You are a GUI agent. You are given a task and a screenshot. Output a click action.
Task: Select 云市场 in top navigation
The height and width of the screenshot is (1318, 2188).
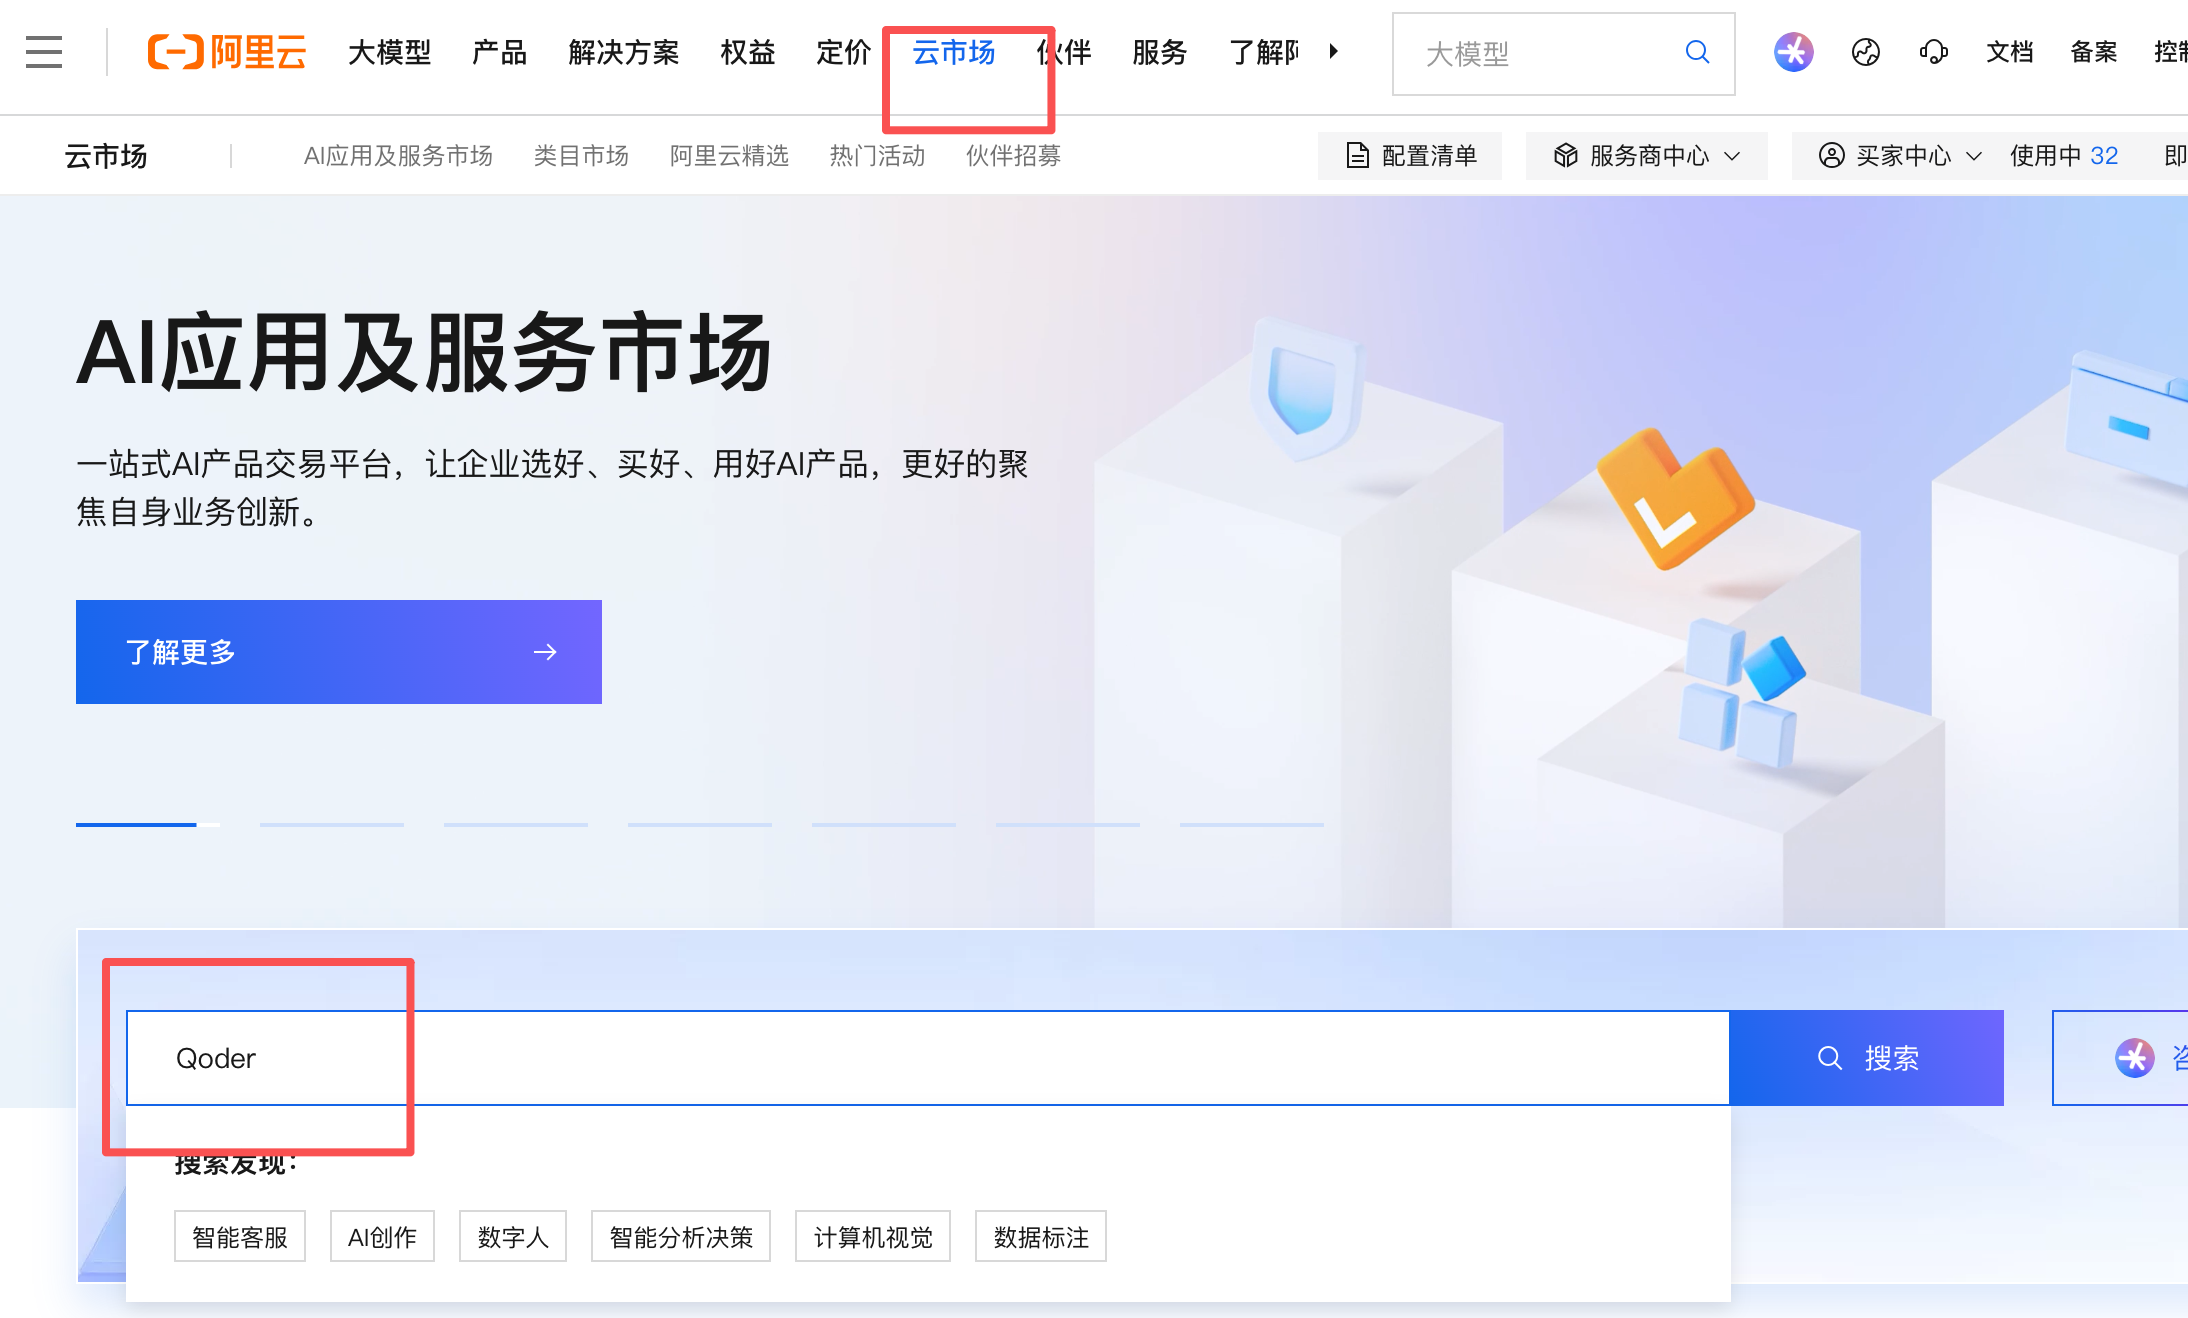click(x=953, y=52)
